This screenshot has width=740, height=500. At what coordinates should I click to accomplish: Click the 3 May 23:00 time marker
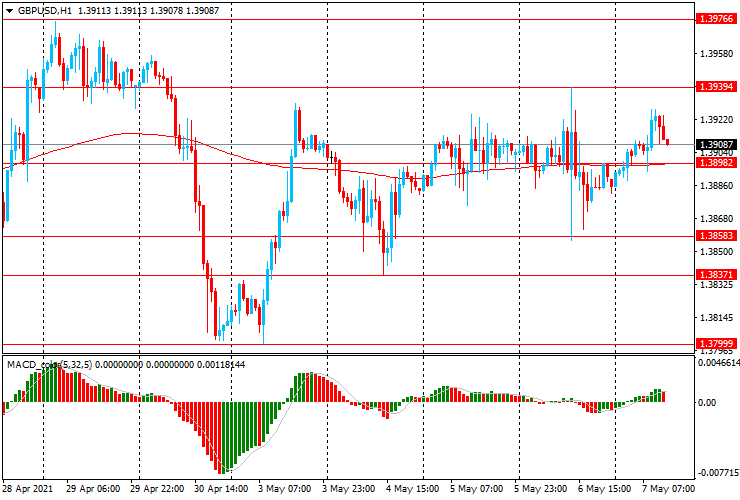pos(349,489)
